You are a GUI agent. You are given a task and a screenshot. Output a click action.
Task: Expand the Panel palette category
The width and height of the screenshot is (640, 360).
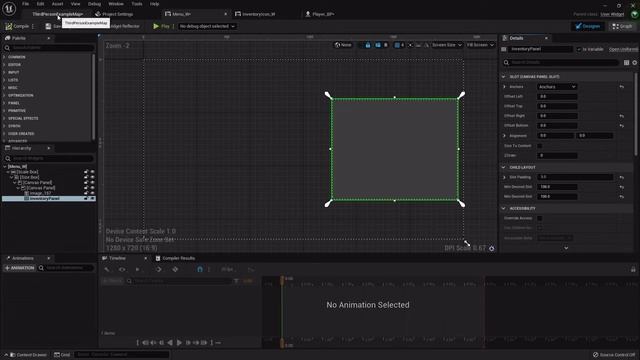point(4,103)
